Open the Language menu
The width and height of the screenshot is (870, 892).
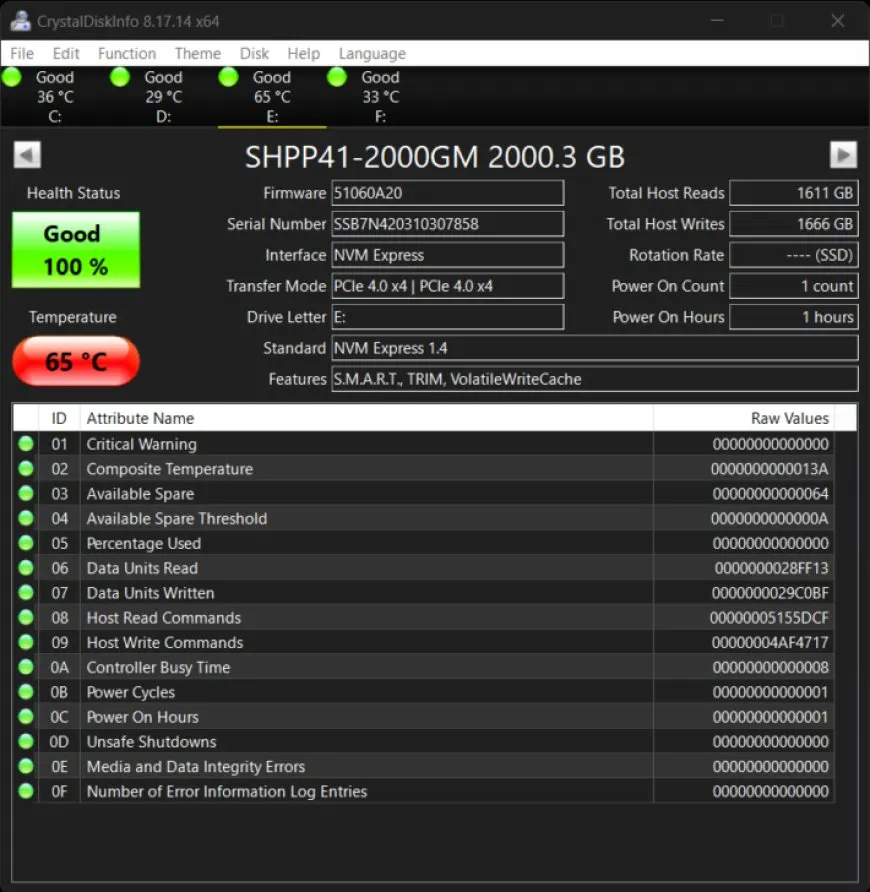point(372,53)
